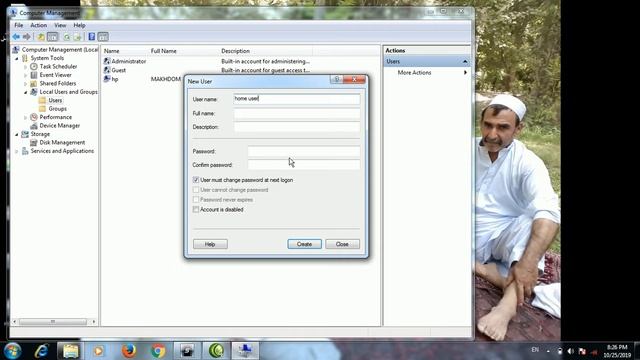
Task: Click into the Description field
Action: tap(297, 127)
